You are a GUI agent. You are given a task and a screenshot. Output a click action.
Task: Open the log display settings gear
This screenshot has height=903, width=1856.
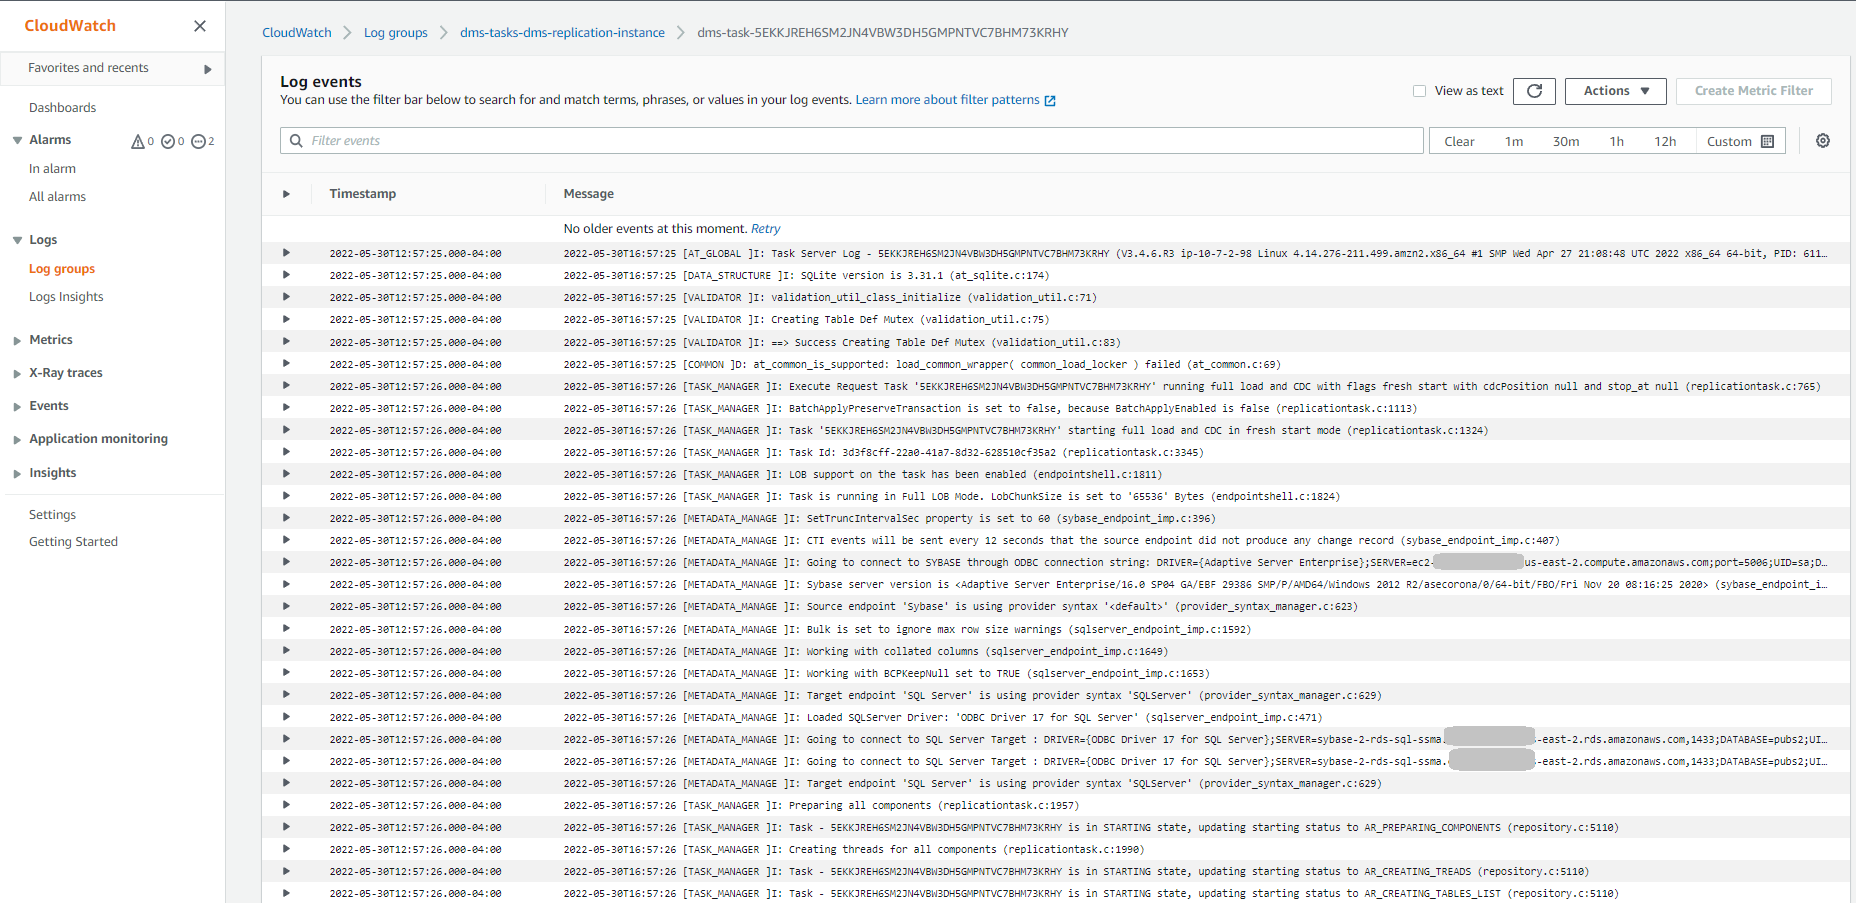coord(1822,141)
